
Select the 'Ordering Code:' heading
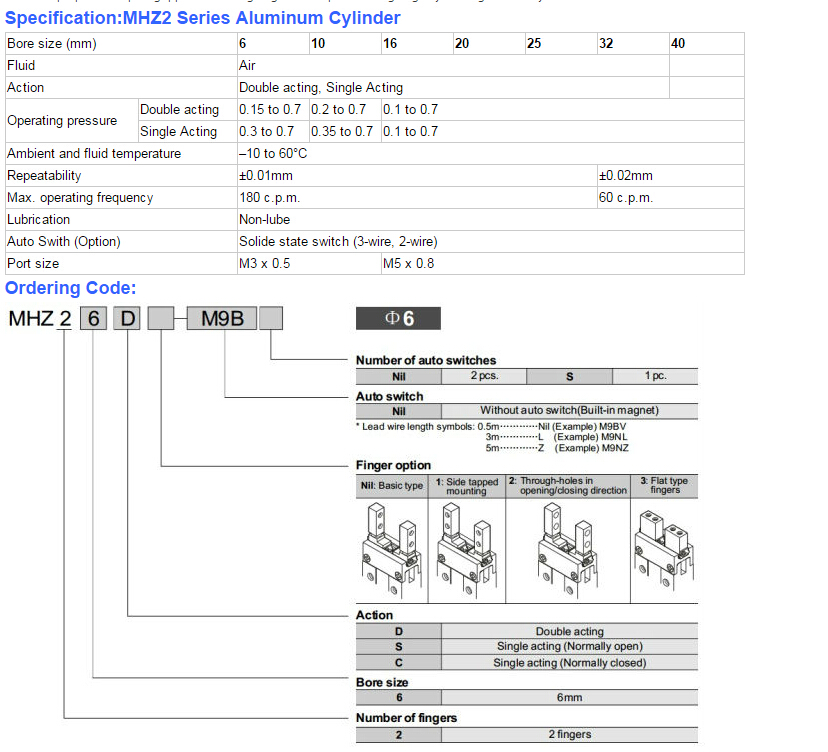point(70,288)
